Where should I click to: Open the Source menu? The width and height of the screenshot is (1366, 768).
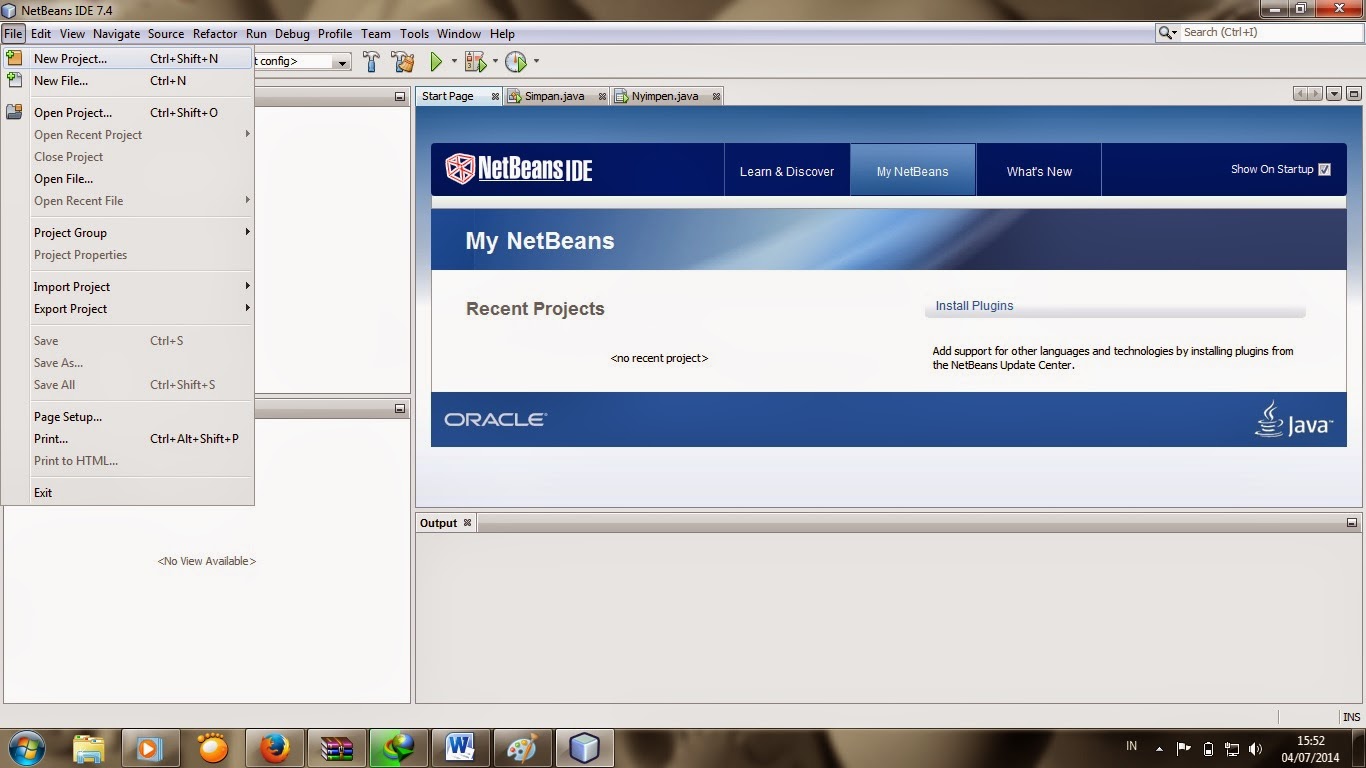click(x=166, y=33)
